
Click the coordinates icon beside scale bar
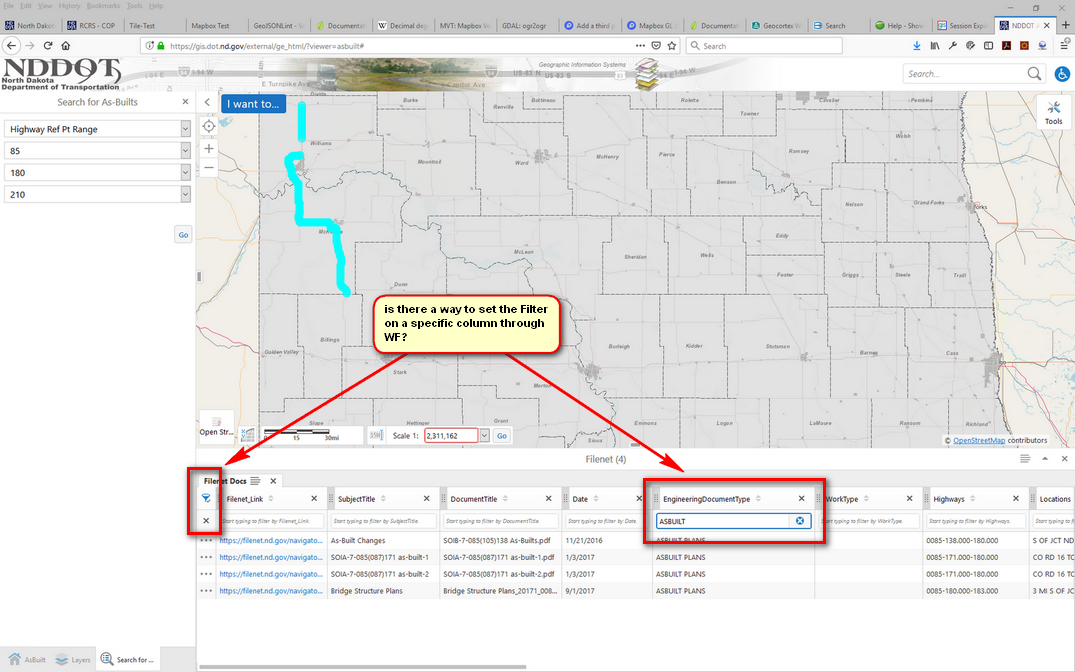(247, 435)
